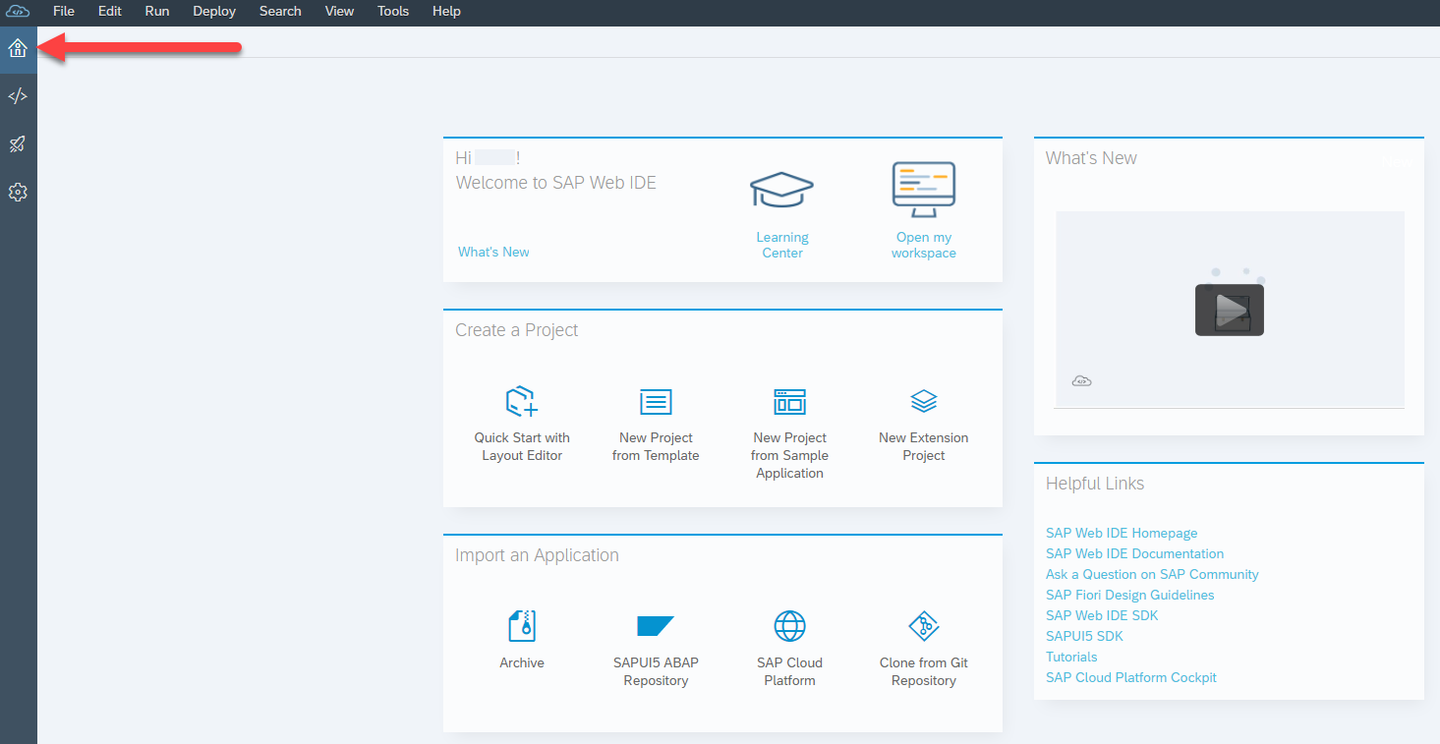
Task: Open the View menu
Action: 340,11
